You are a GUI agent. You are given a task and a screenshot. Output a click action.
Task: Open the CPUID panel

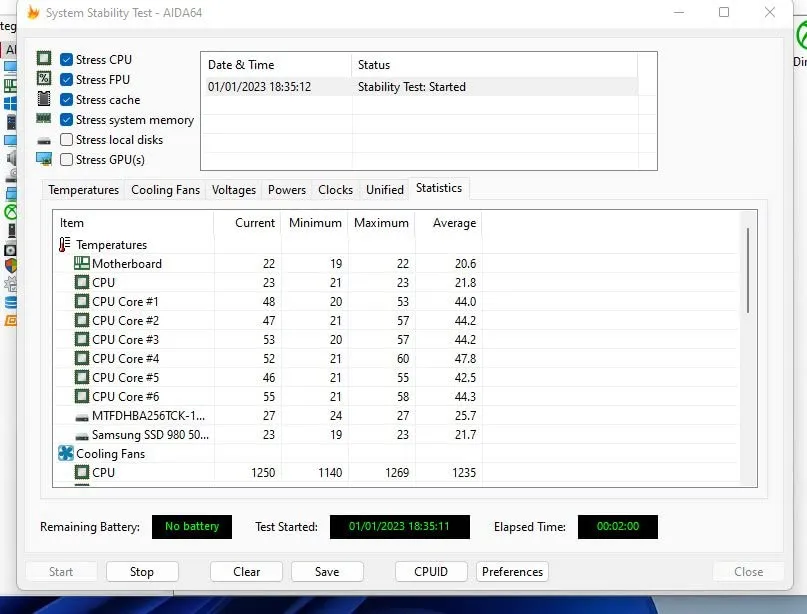click(431, 572)
